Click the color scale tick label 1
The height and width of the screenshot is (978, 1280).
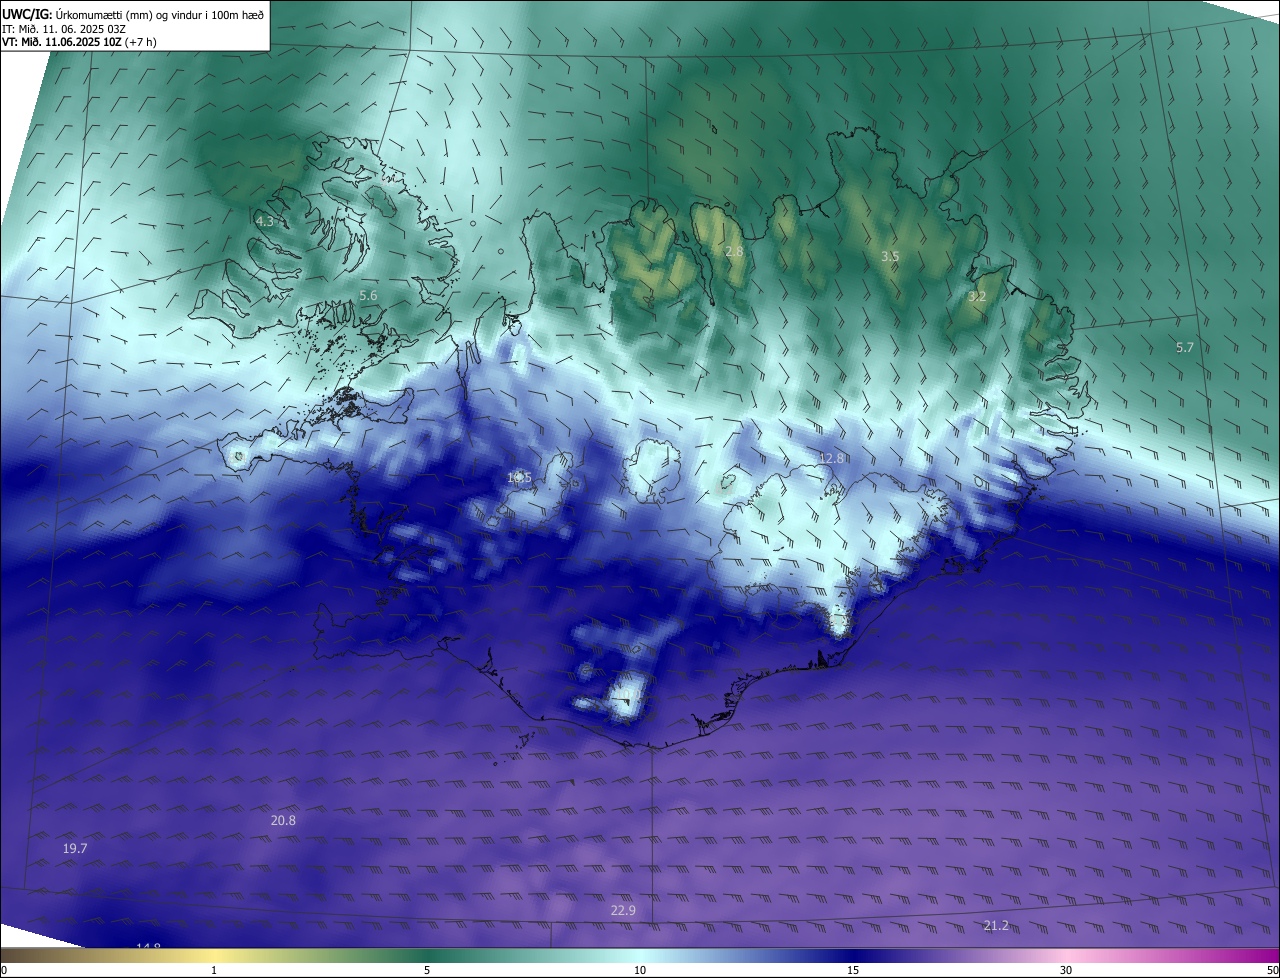click(214, 971)
